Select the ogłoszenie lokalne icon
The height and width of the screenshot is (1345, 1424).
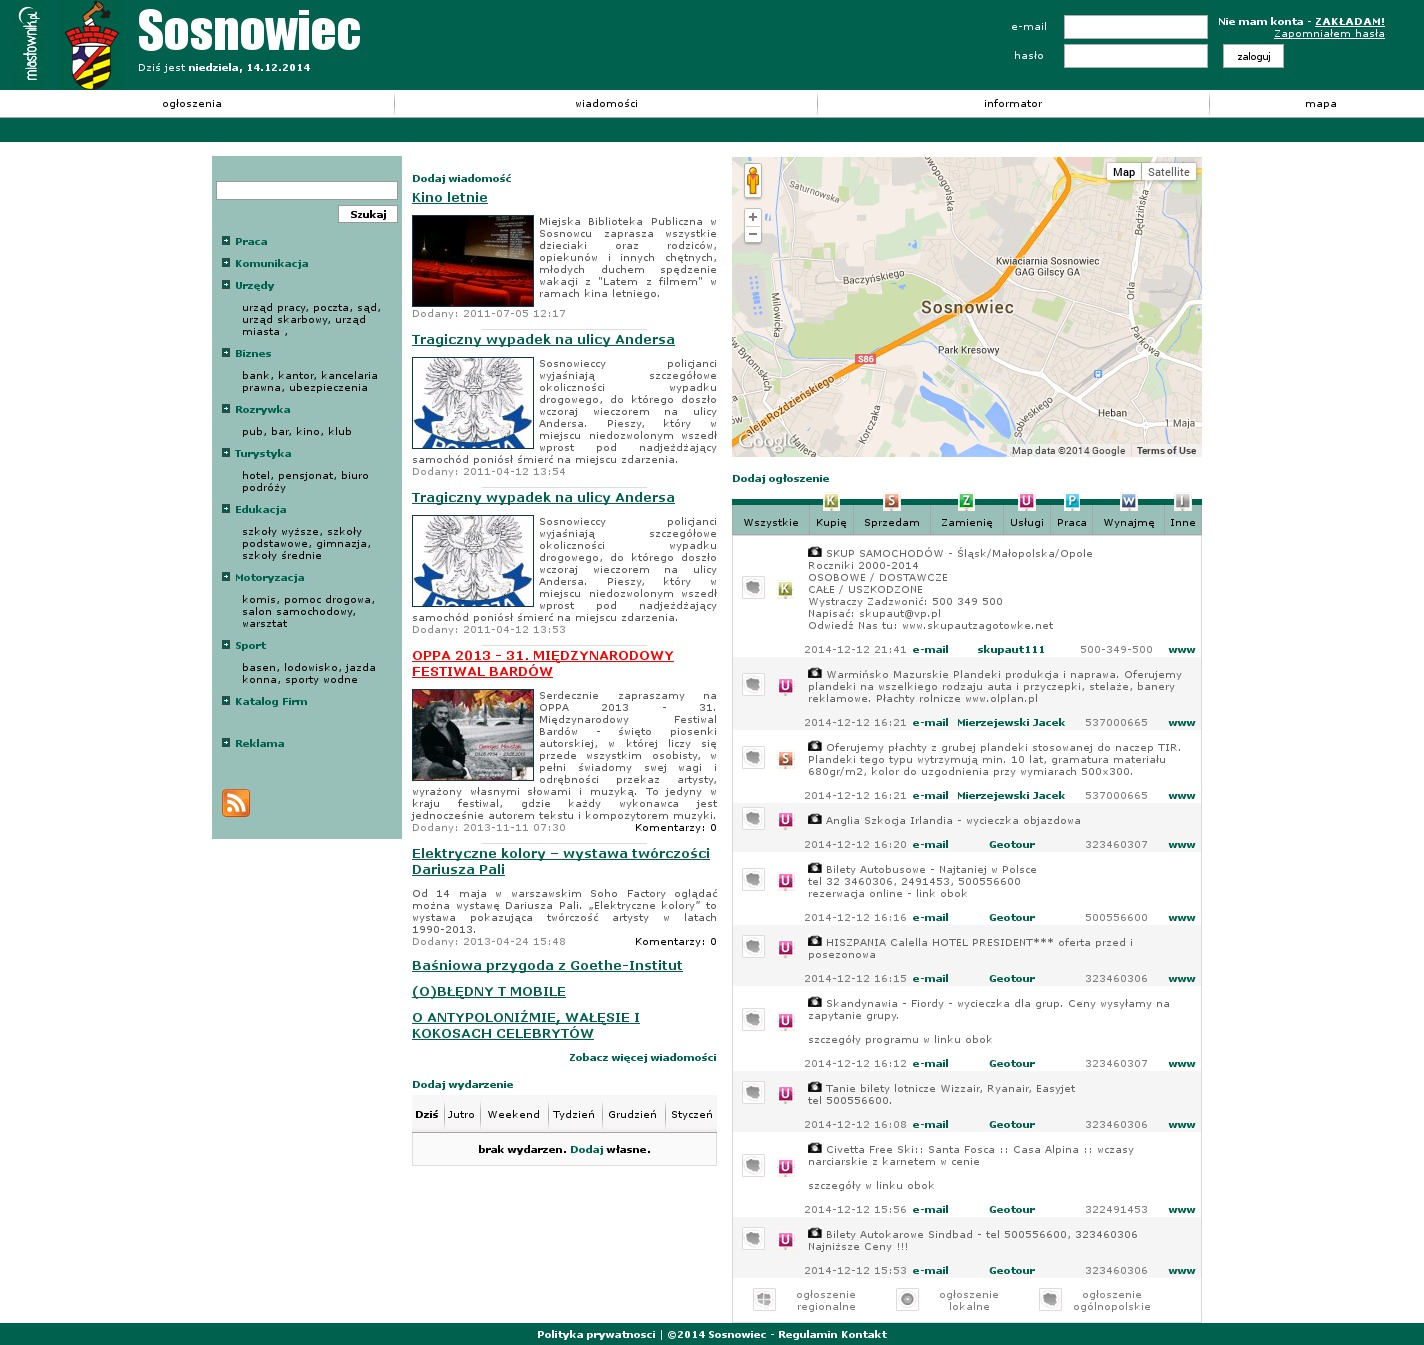[907, 1299]
